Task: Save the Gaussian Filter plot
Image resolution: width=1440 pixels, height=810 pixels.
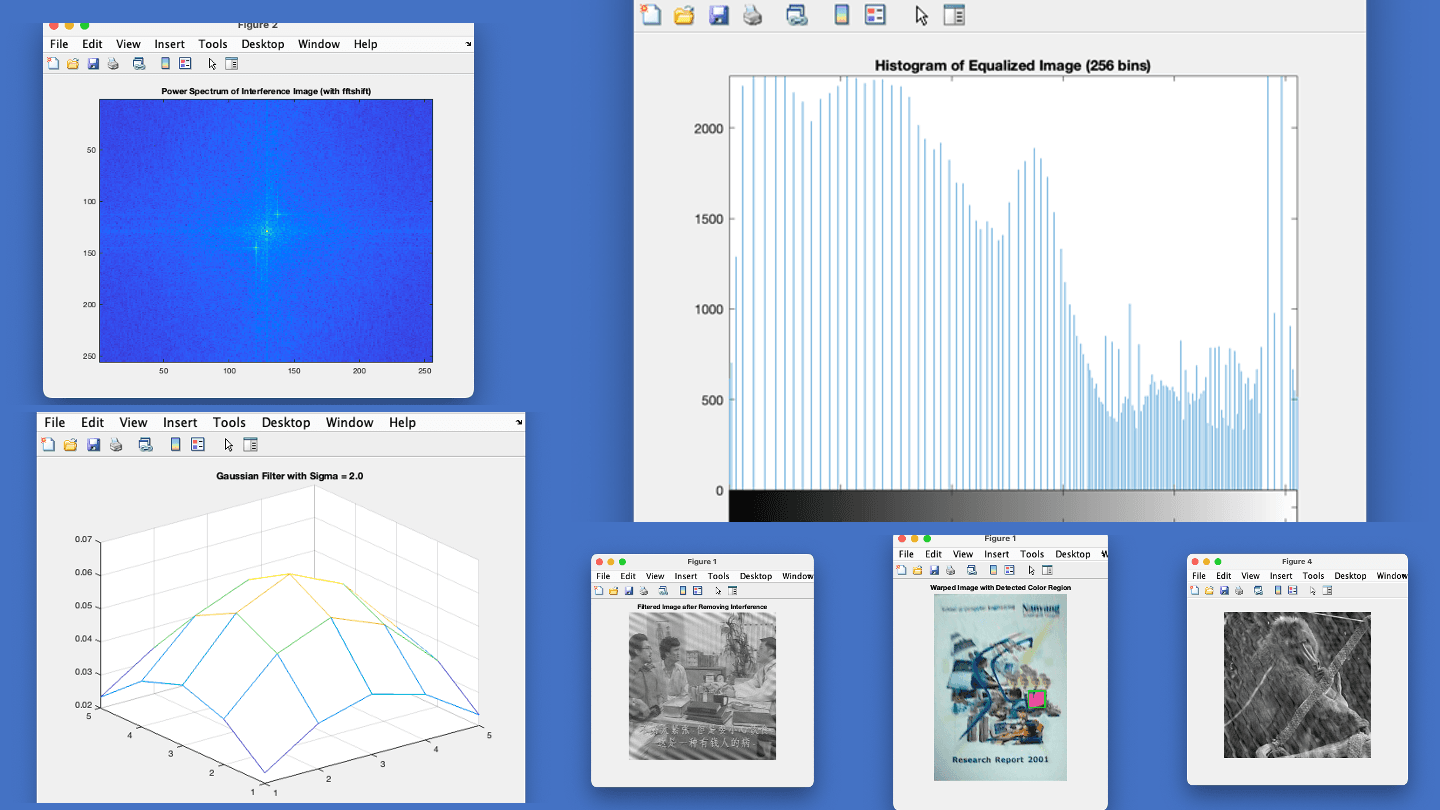Action: (94, 444)
